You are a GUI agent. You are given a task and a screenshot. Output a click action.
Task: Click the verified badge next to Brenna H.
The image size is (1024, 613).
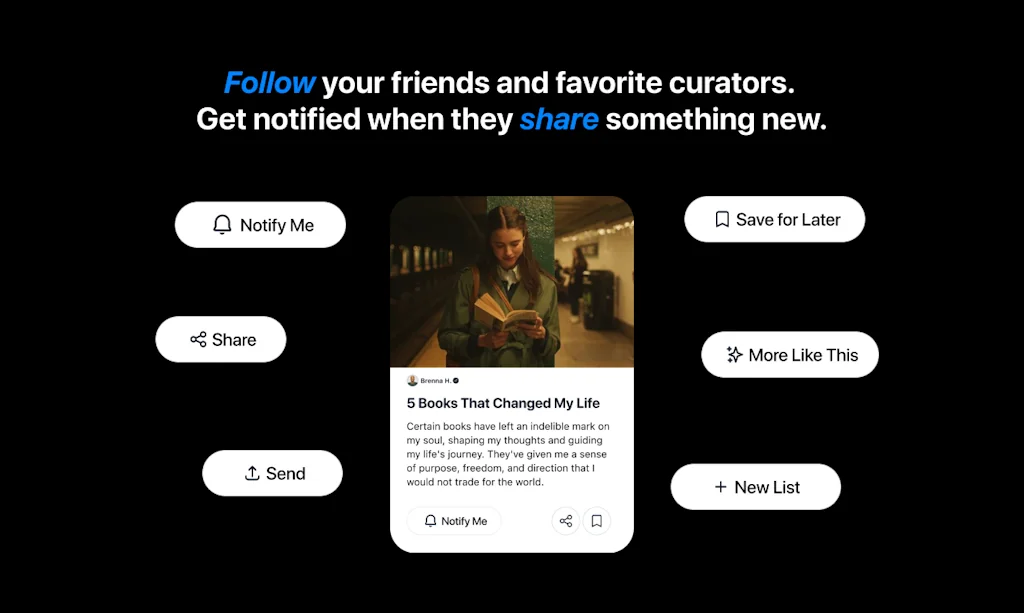pyautogui.click(x=456, y=381)
